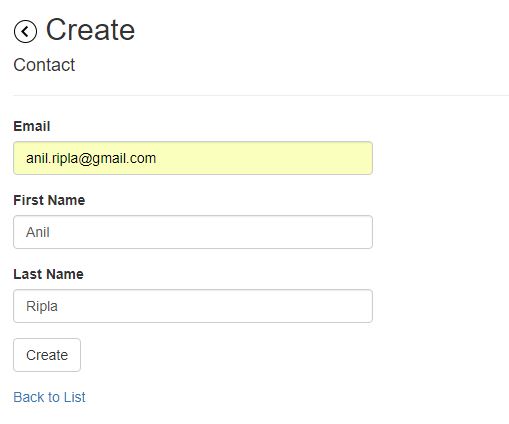Place cursor in anil.ripla@gmail.com text
This screenshot has height=424, width=509.
[91, 158]
